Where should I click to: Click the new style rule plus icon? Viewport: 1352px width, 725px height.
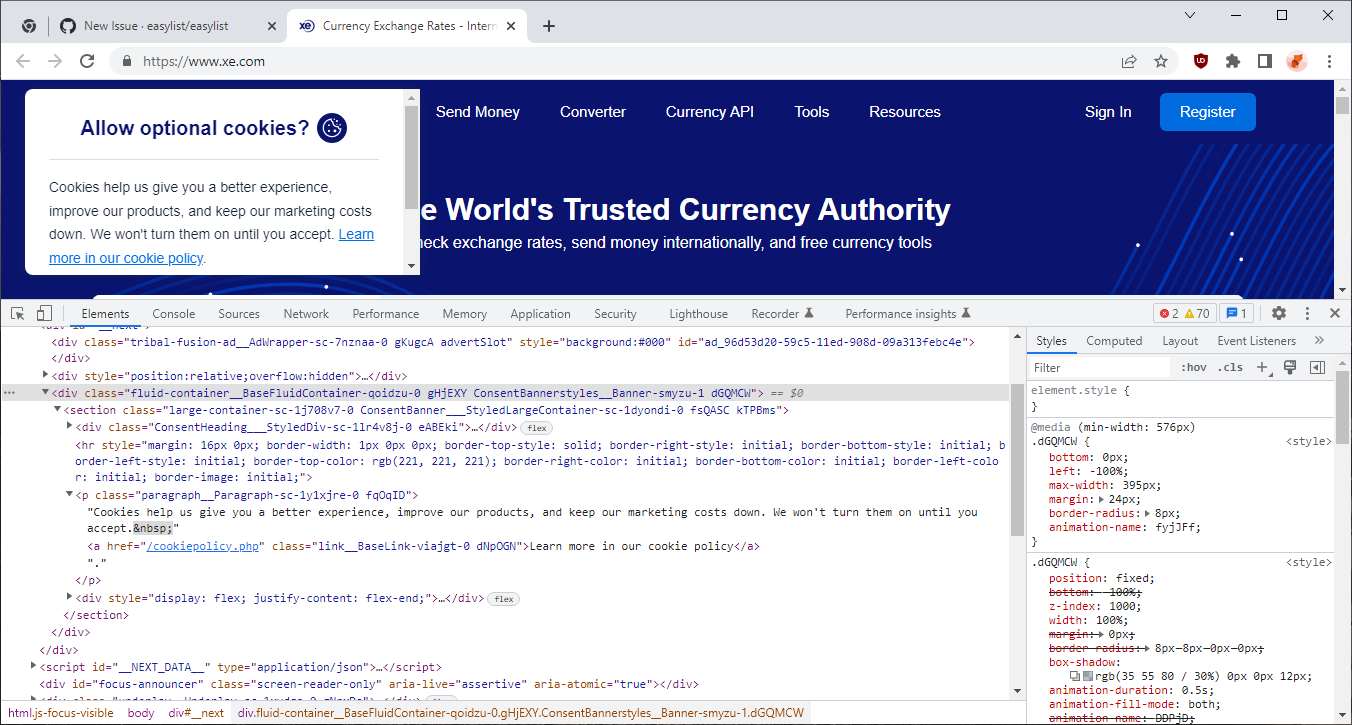tap(1262, 367)
